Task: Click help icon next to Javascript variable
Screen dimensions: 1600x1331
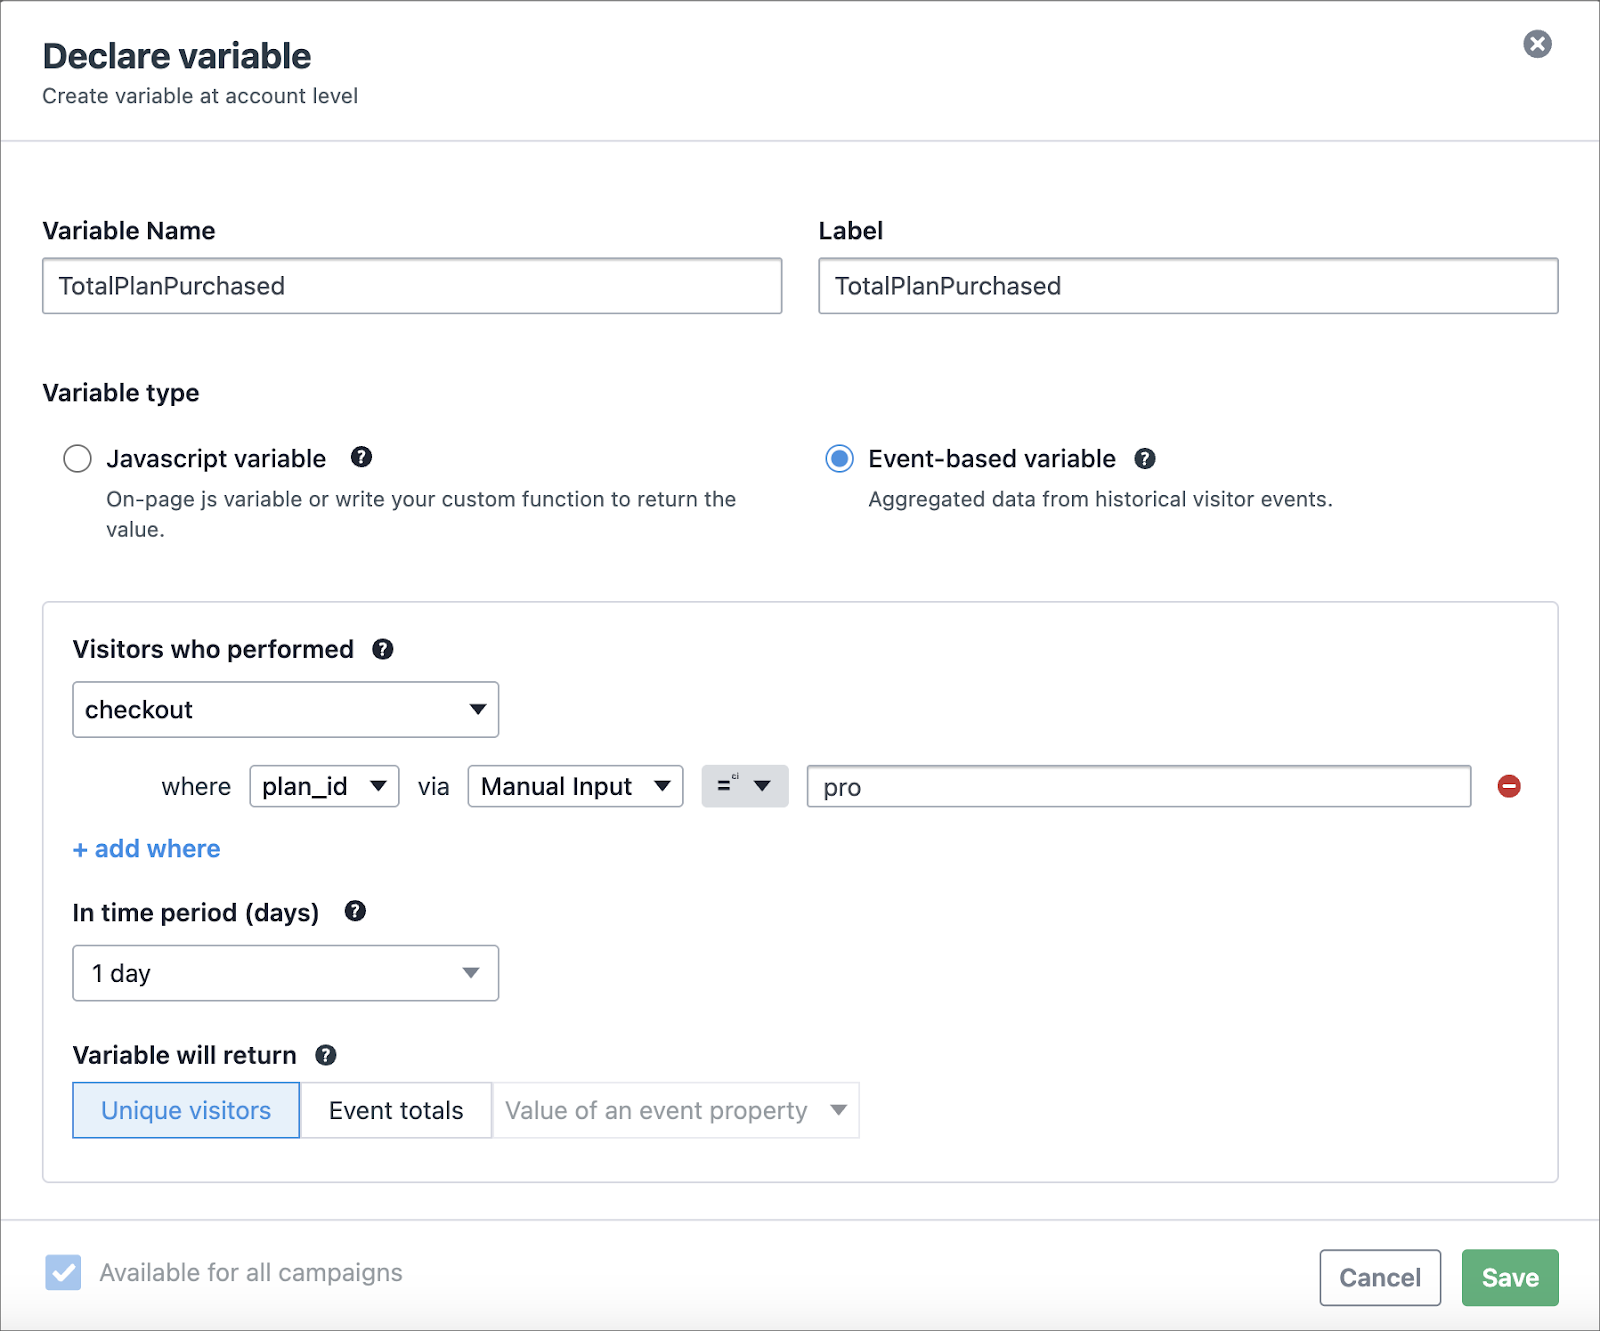Action: [361, 457]
